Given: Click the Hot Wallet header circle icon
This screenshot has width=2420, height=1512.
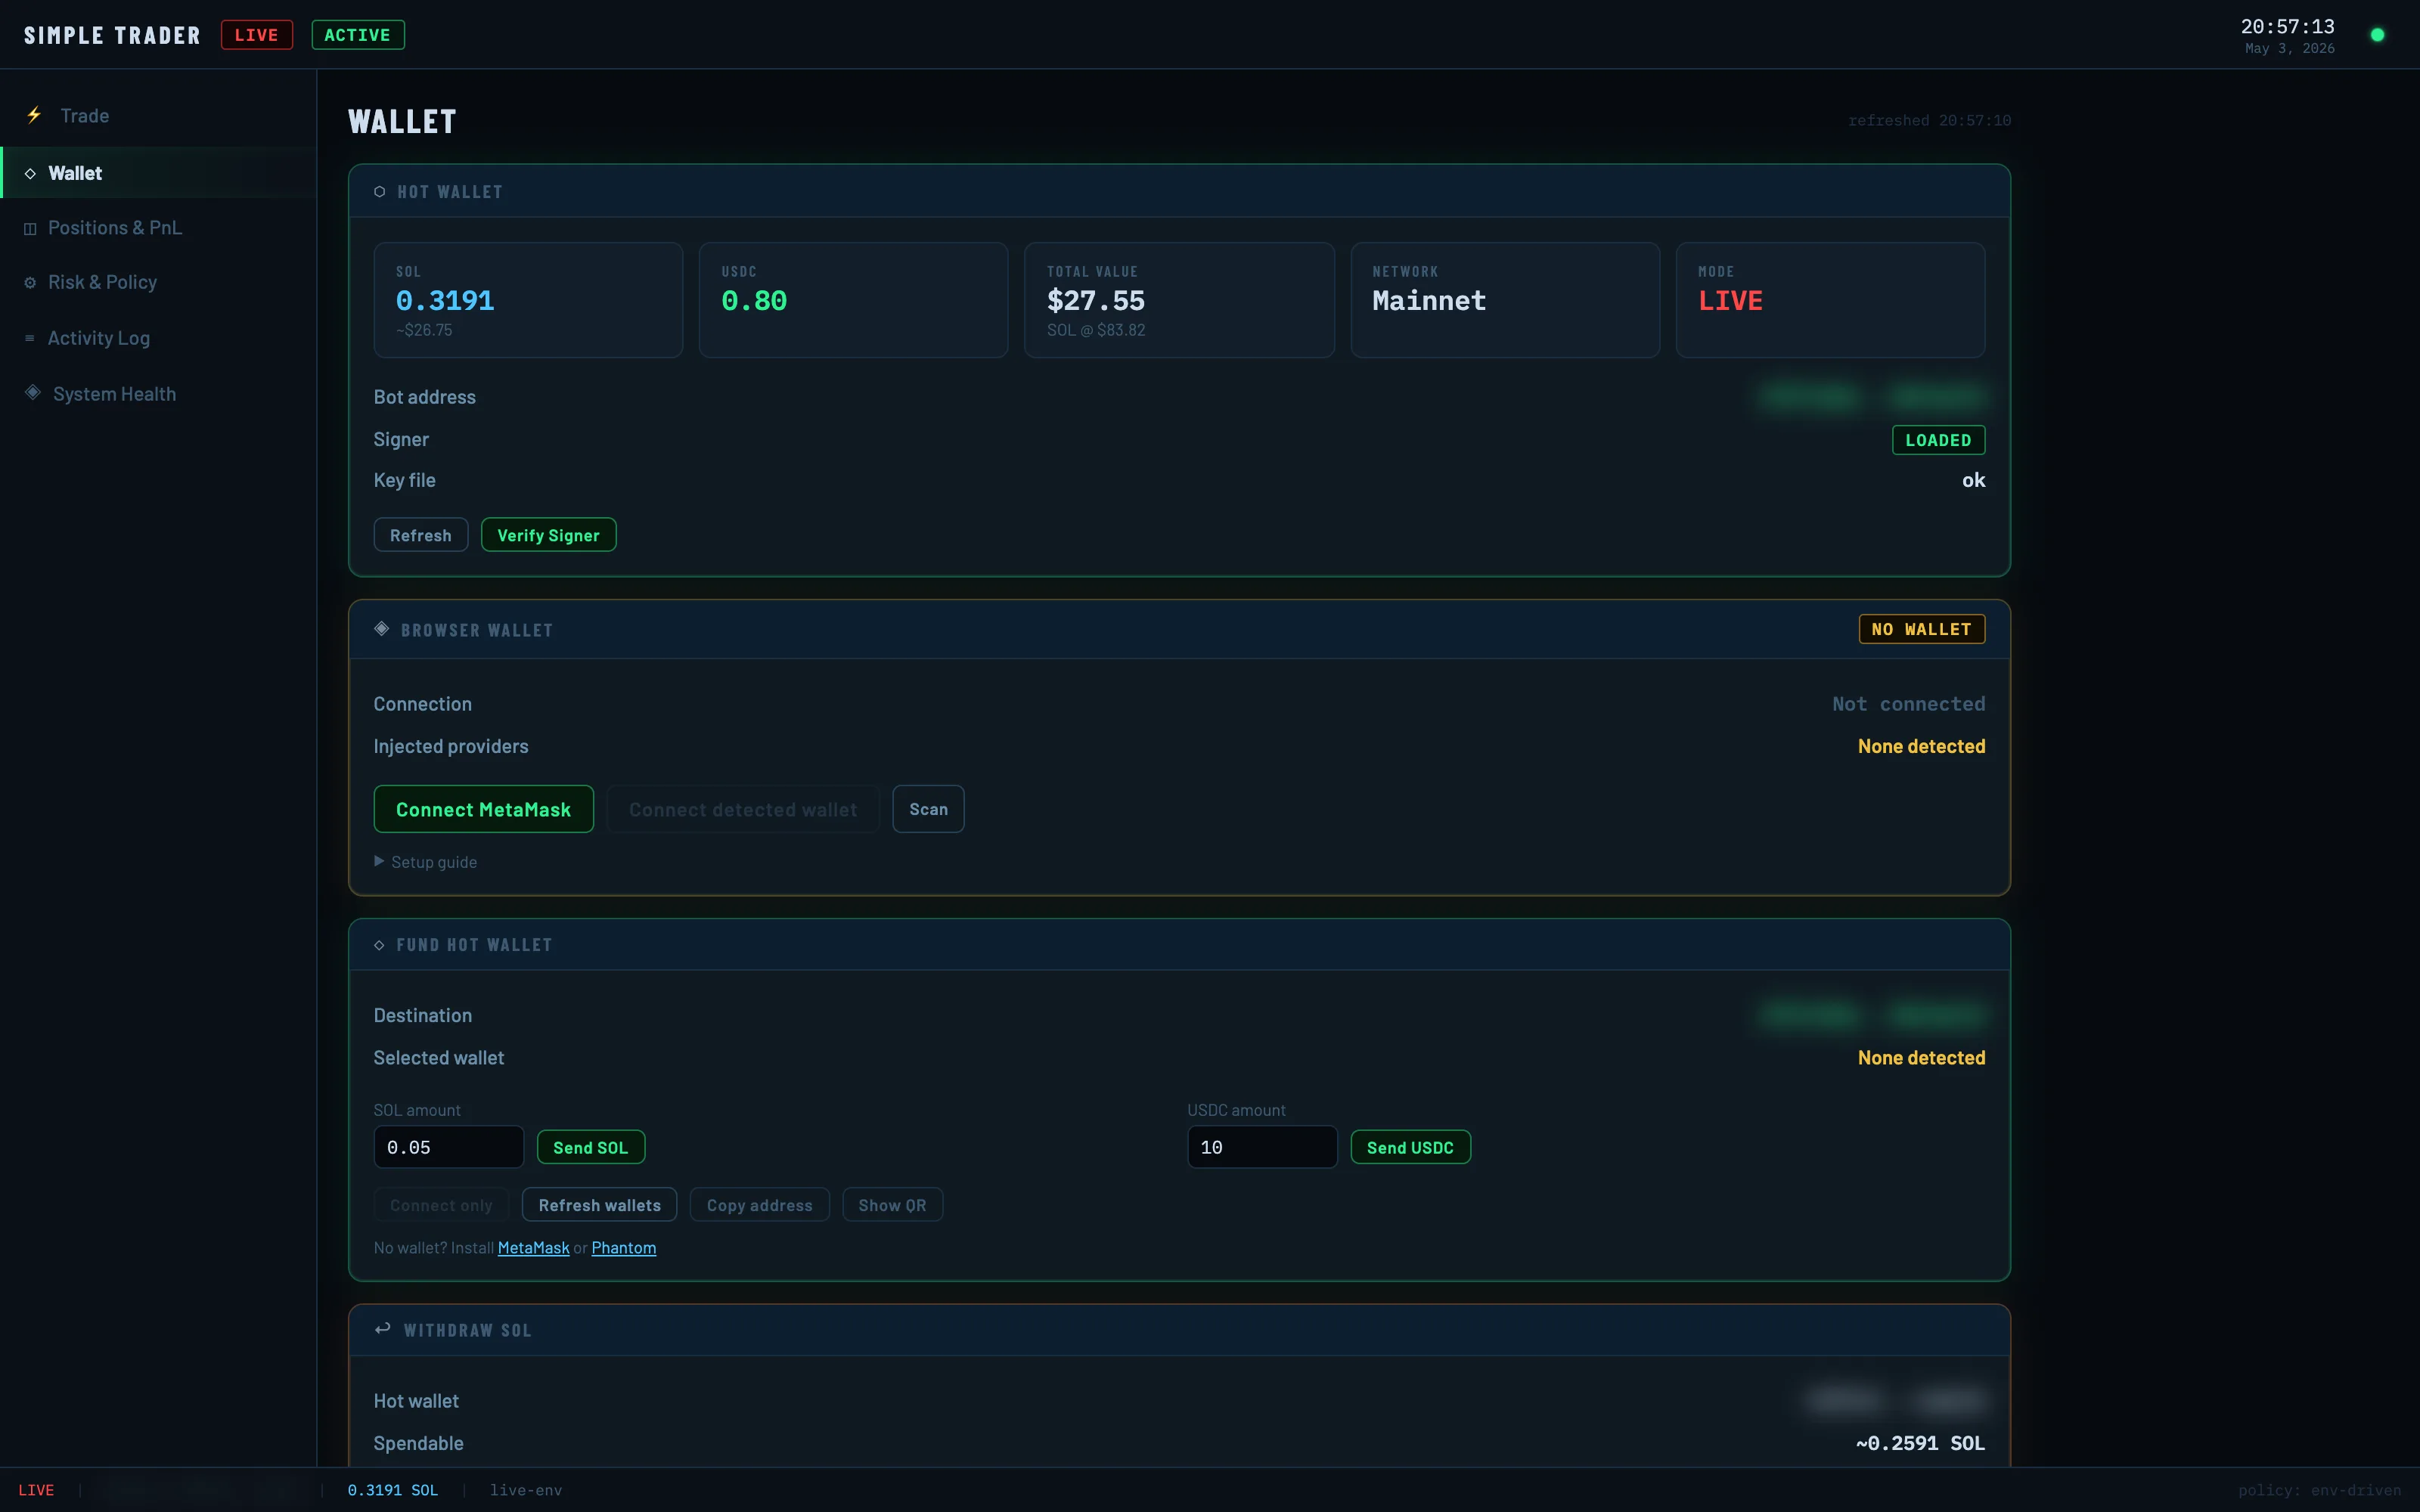Looking at the screenshot, I should pos(380,192).
